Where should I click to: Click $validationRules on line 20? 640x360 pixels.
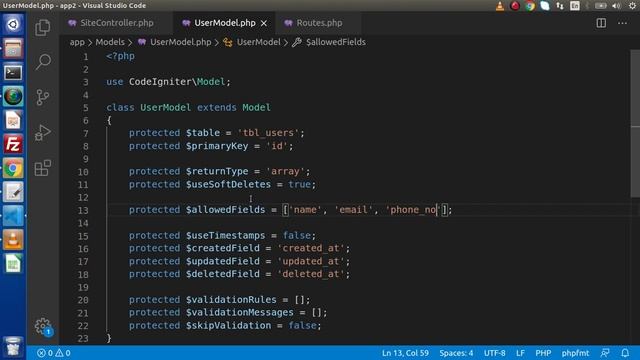(x=231, y=300)
